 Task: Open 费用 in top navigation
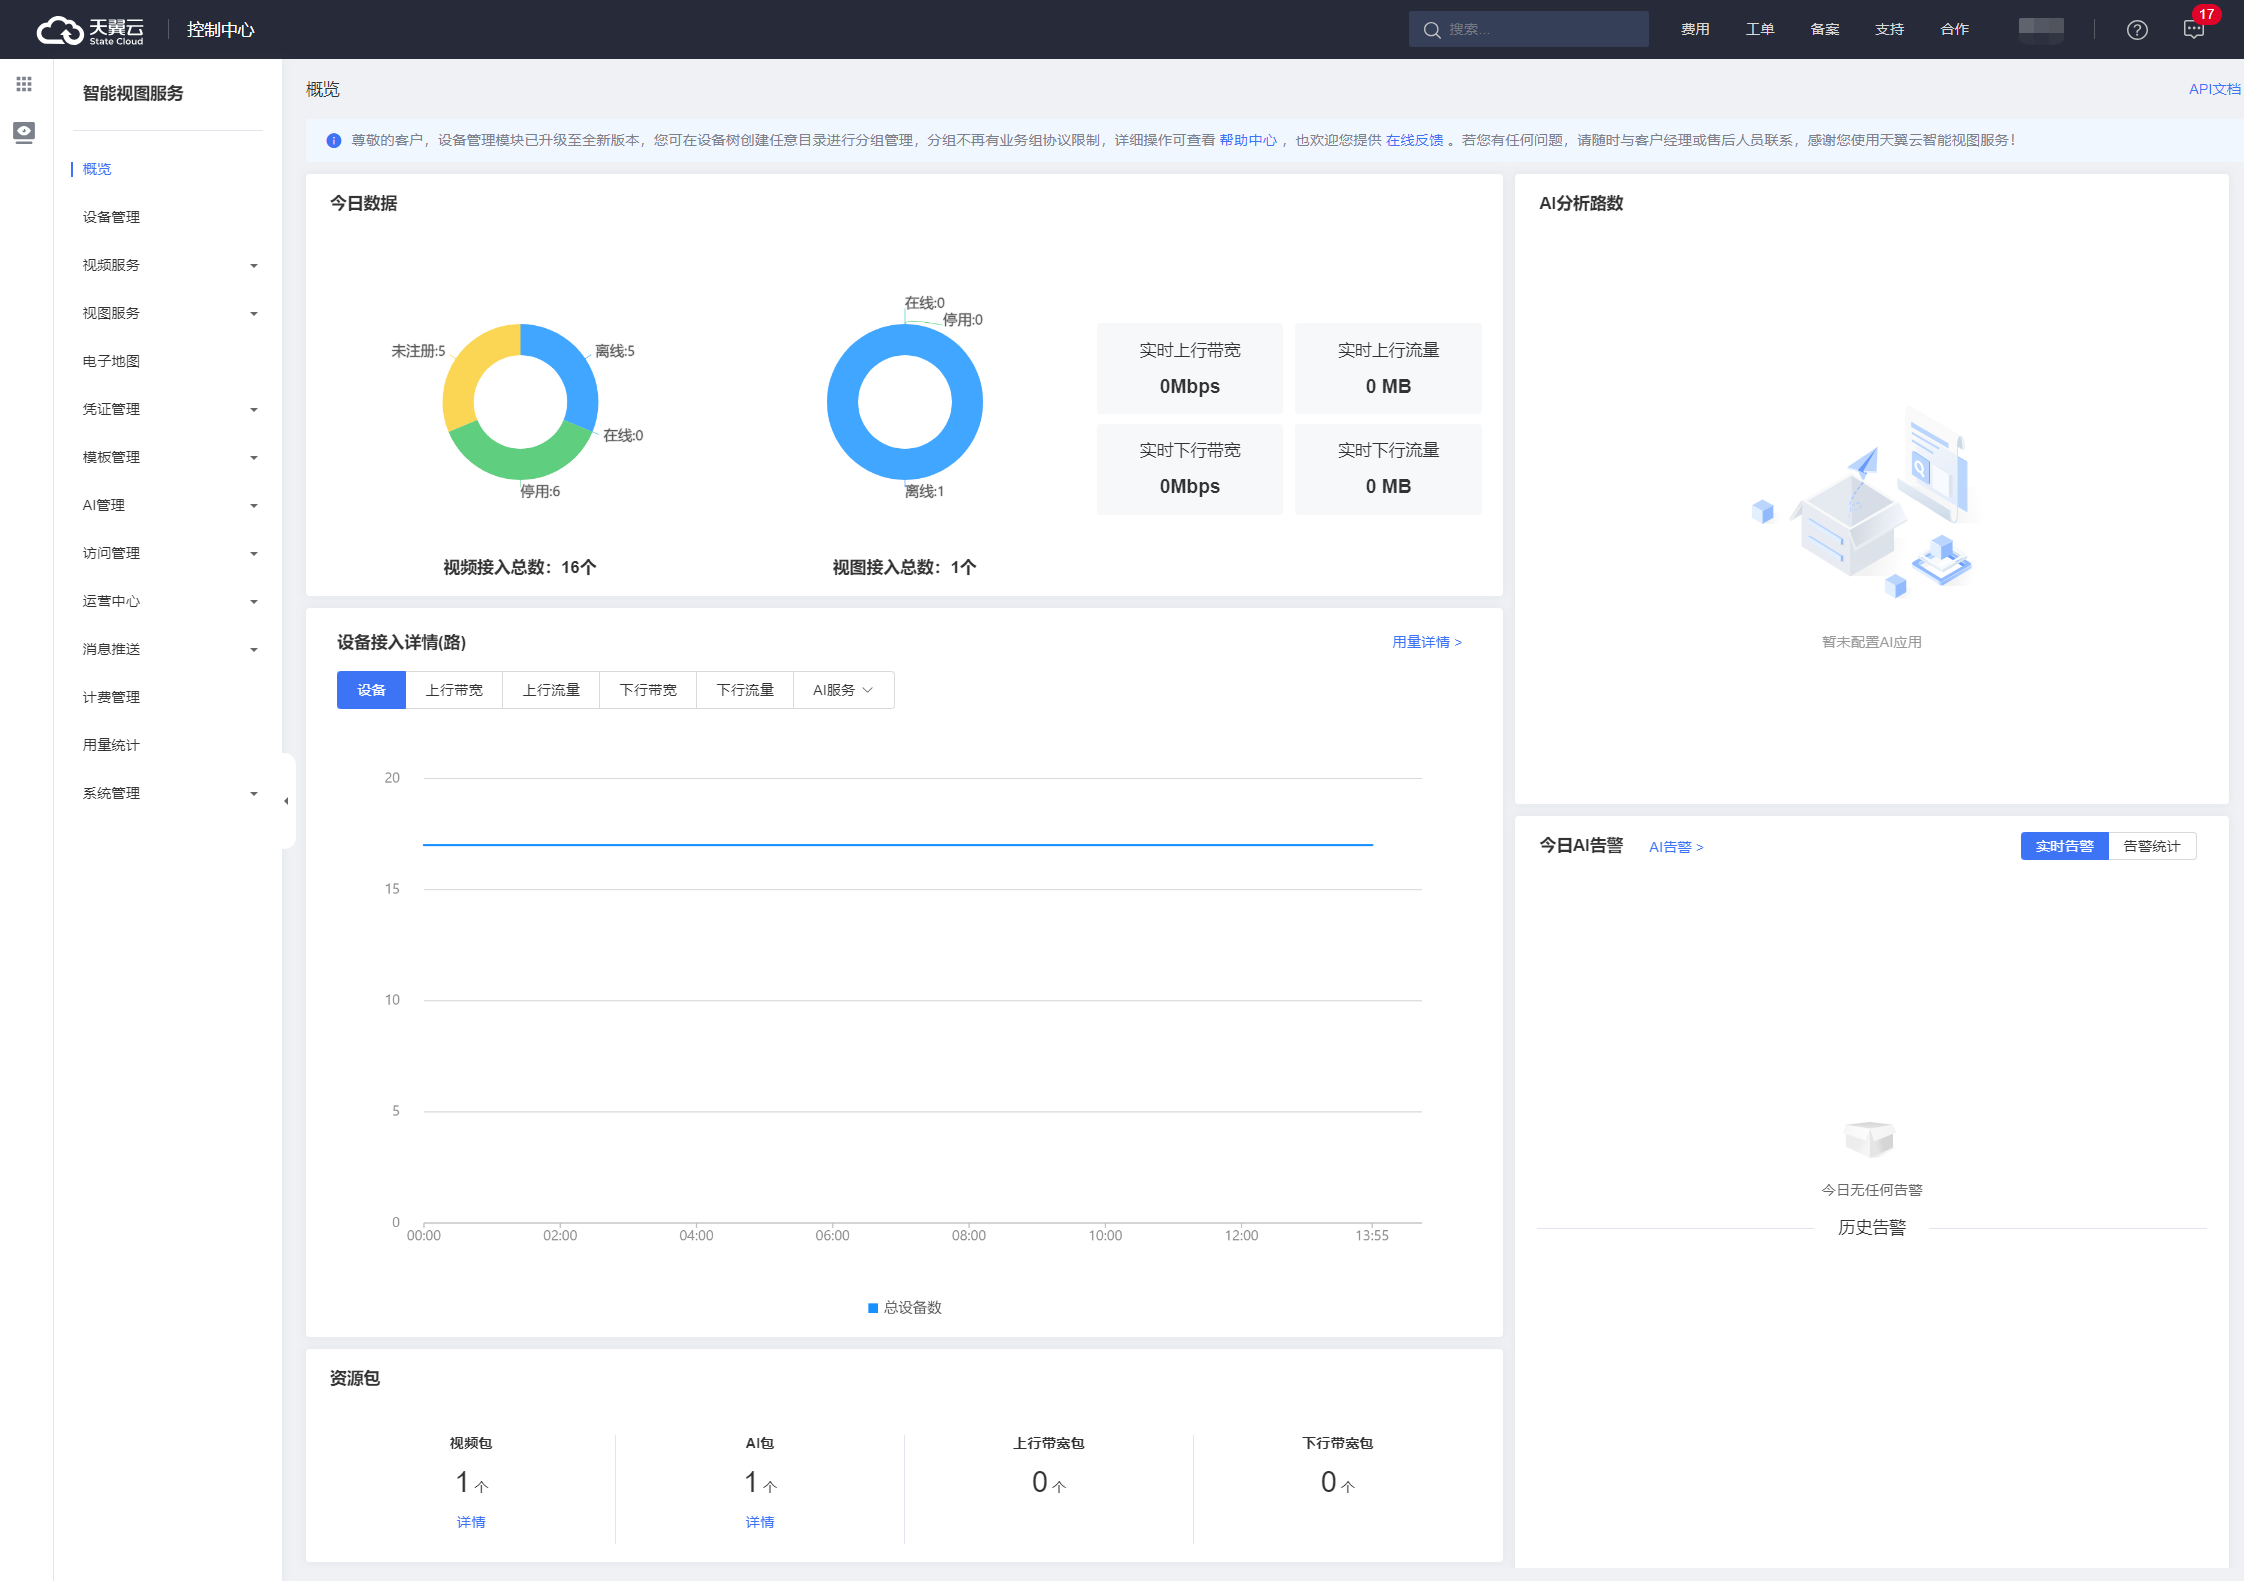tap(1695, 30)
